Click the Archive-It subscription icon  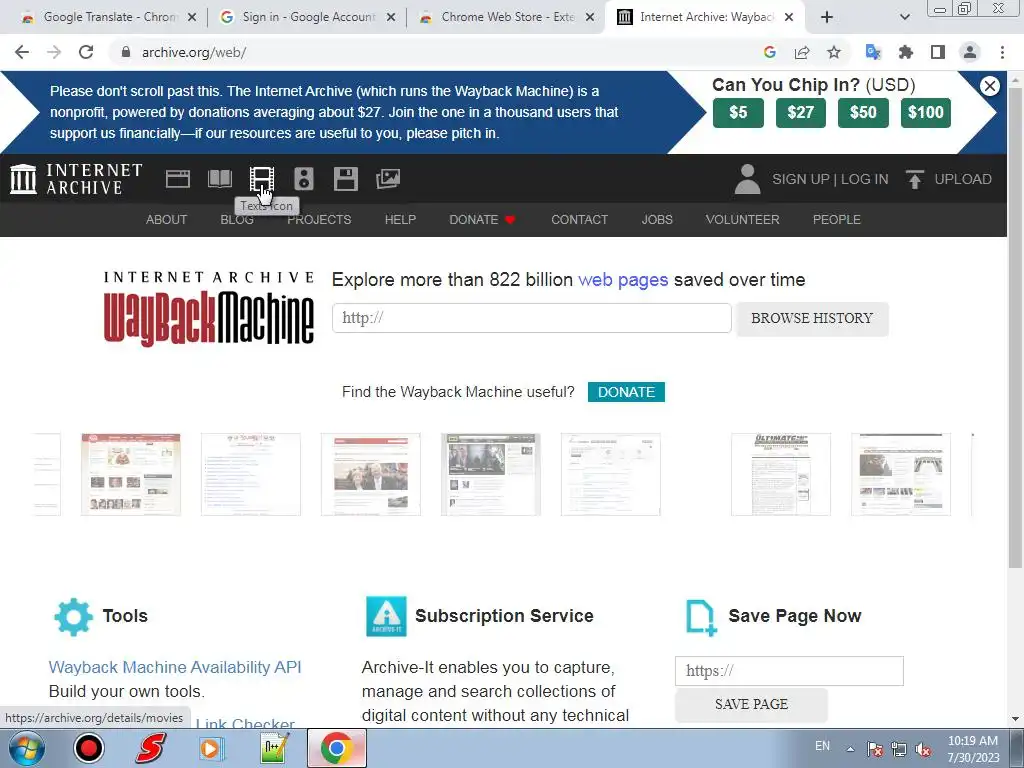point(386,616)
